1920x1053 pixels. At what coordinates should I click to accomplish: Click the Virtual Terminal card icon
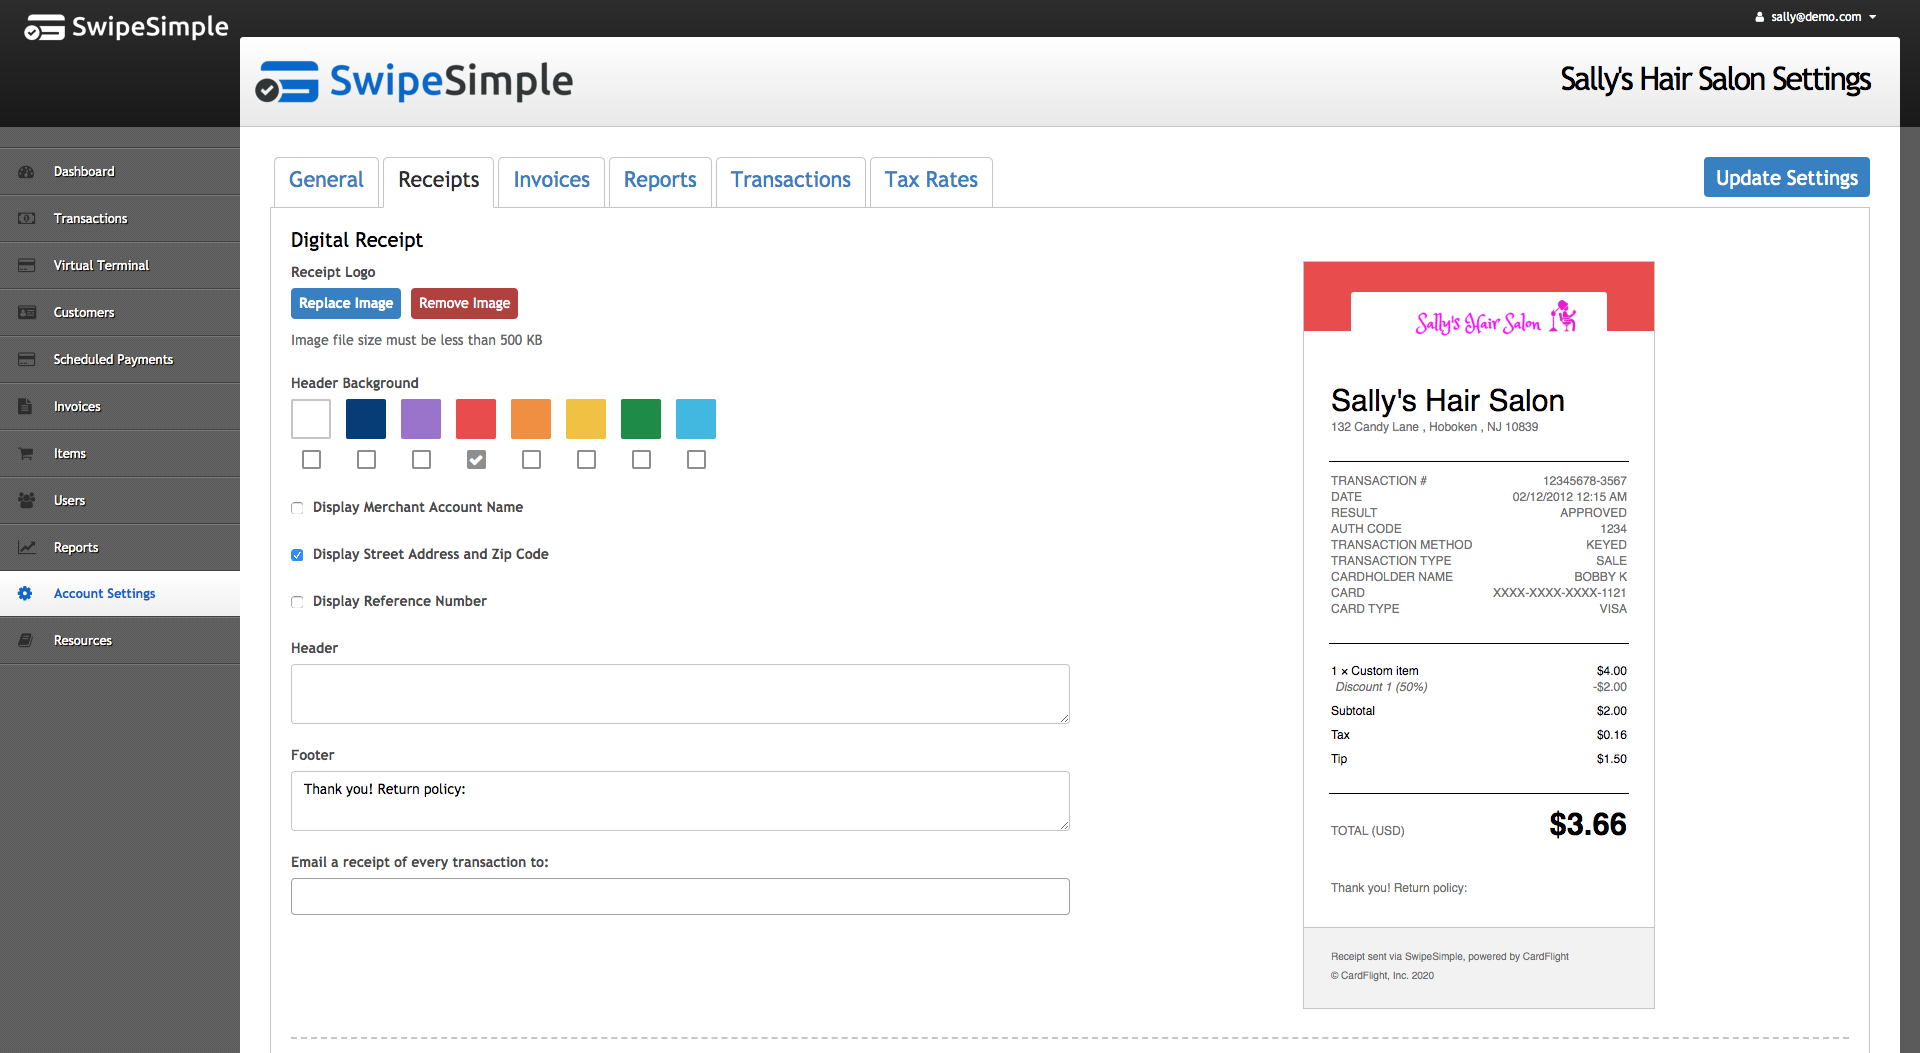coord(27,266)
